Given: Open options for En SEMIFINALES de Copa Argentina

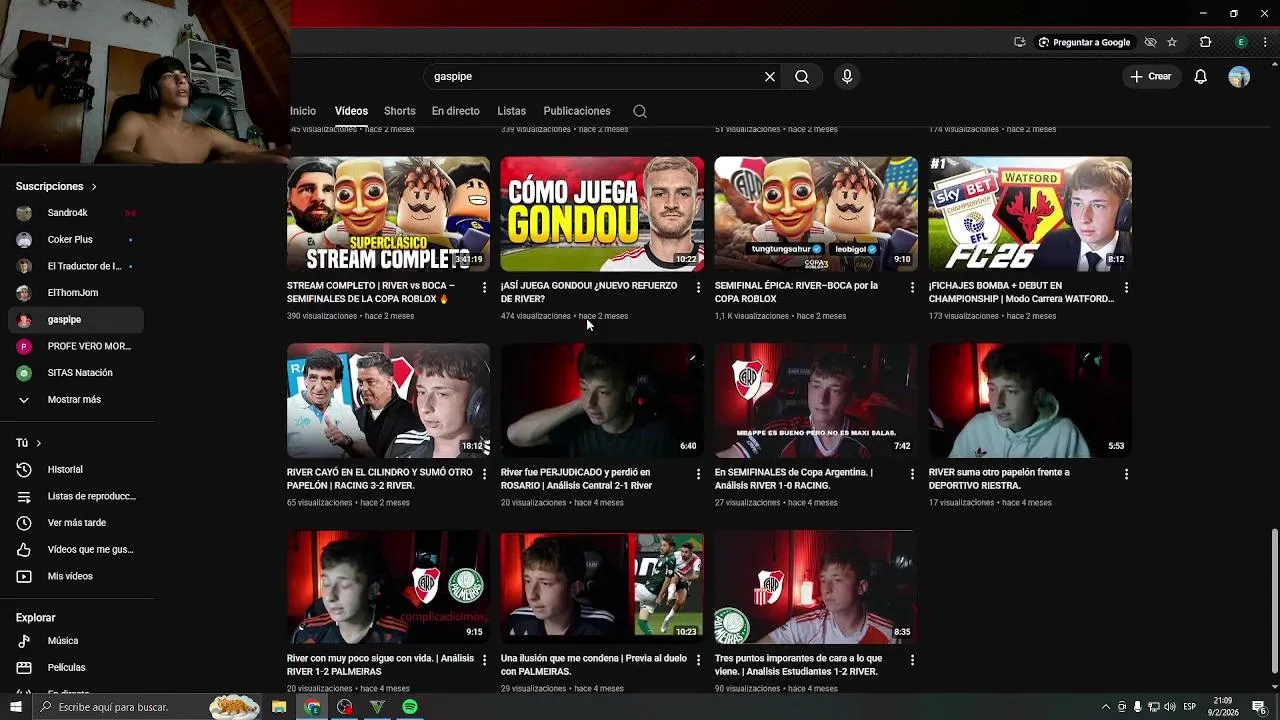Looking at the screenshot, I should click(912, 475).
